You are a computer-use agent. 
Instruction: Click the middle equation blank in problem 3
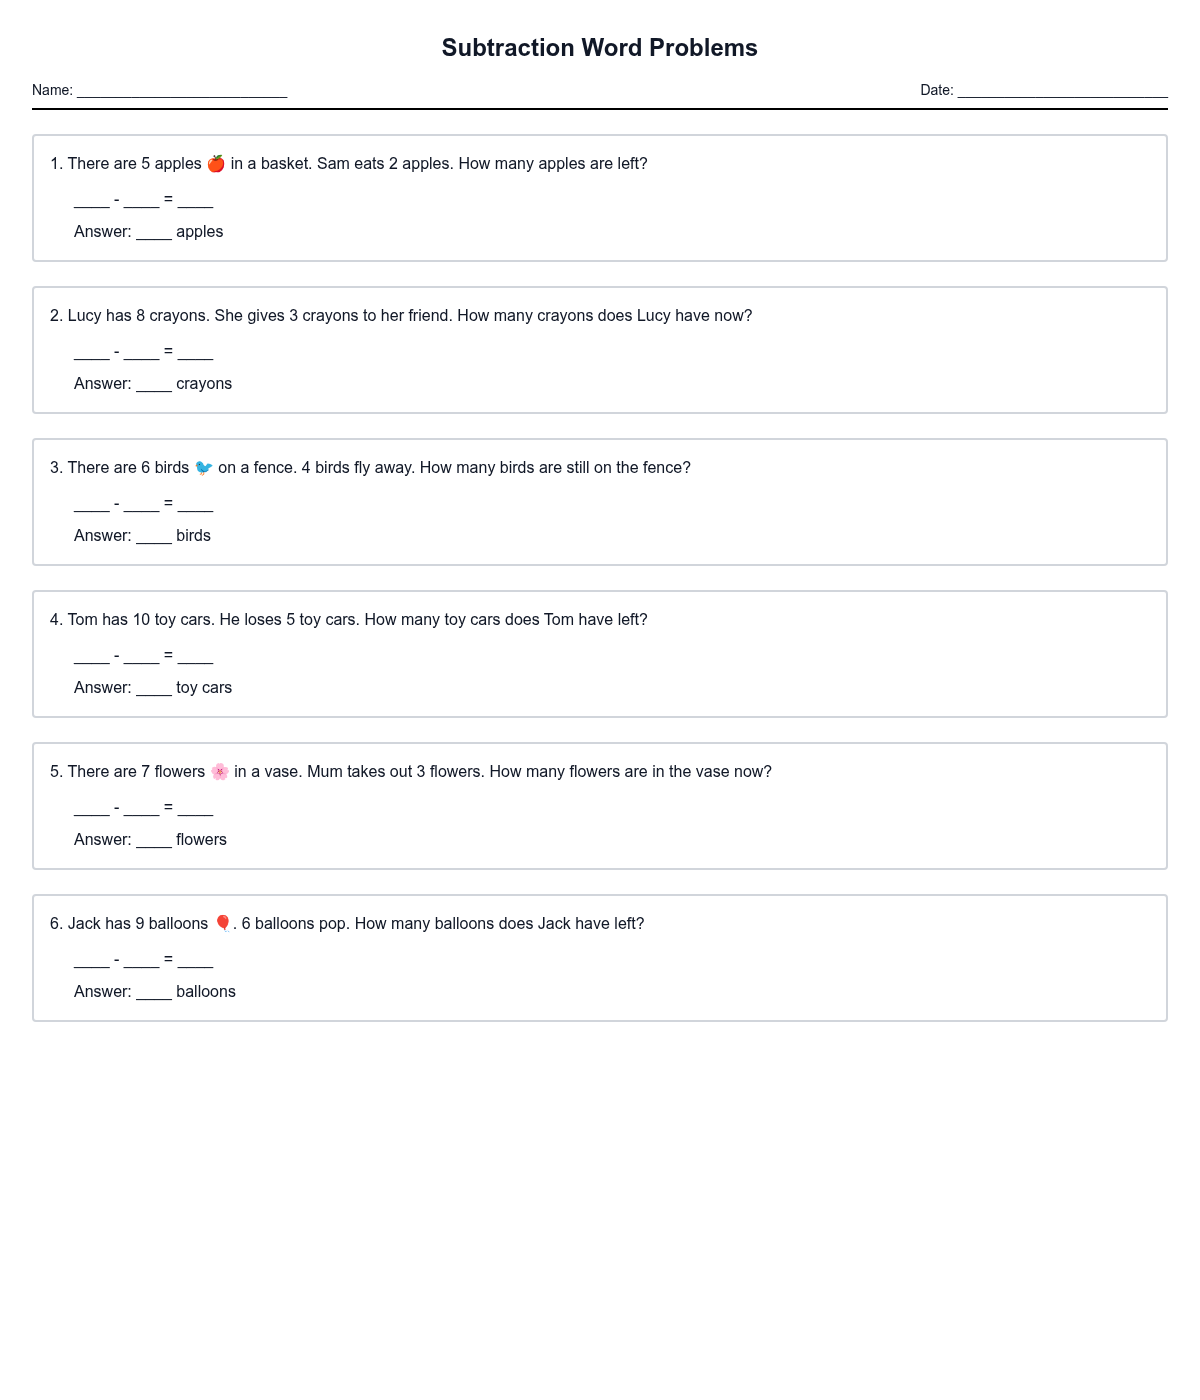tap(142, 505)
